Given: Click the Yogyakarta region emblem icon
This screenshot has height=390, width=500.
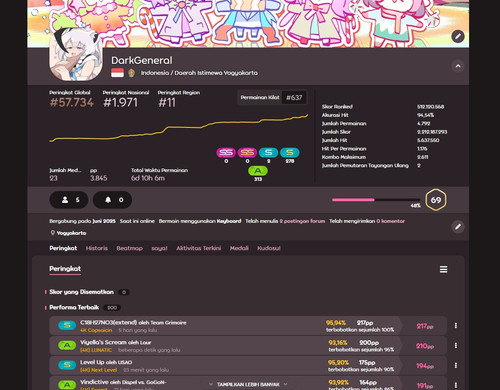Looking at the screenshot, I should click(x=131, y=73).
